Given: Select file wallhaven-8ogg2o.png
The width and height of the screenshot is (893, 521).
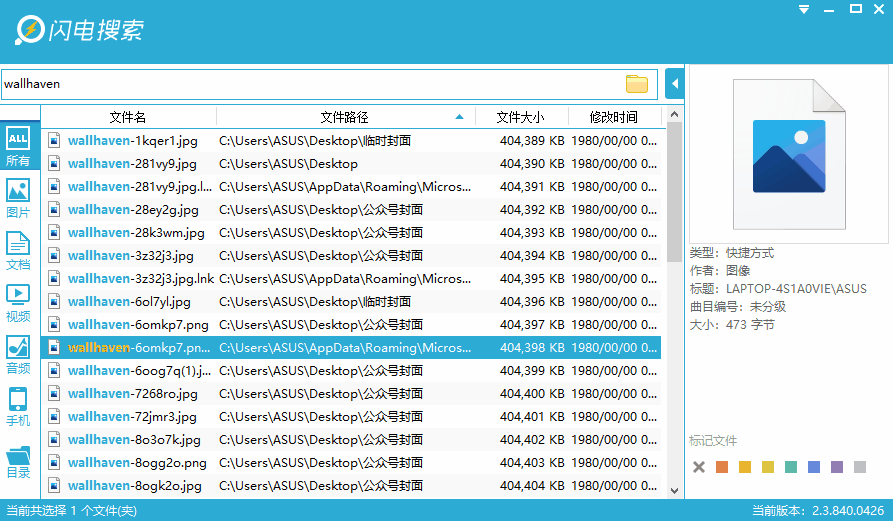Looking at the screenshot, I should (x=351, y=463).
